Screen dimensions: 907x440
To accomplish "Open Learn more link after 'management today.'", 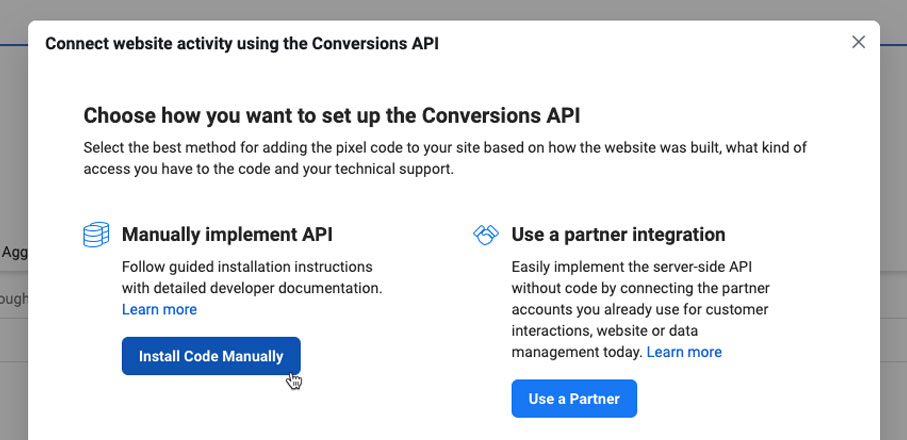I will tap(684, 352).
